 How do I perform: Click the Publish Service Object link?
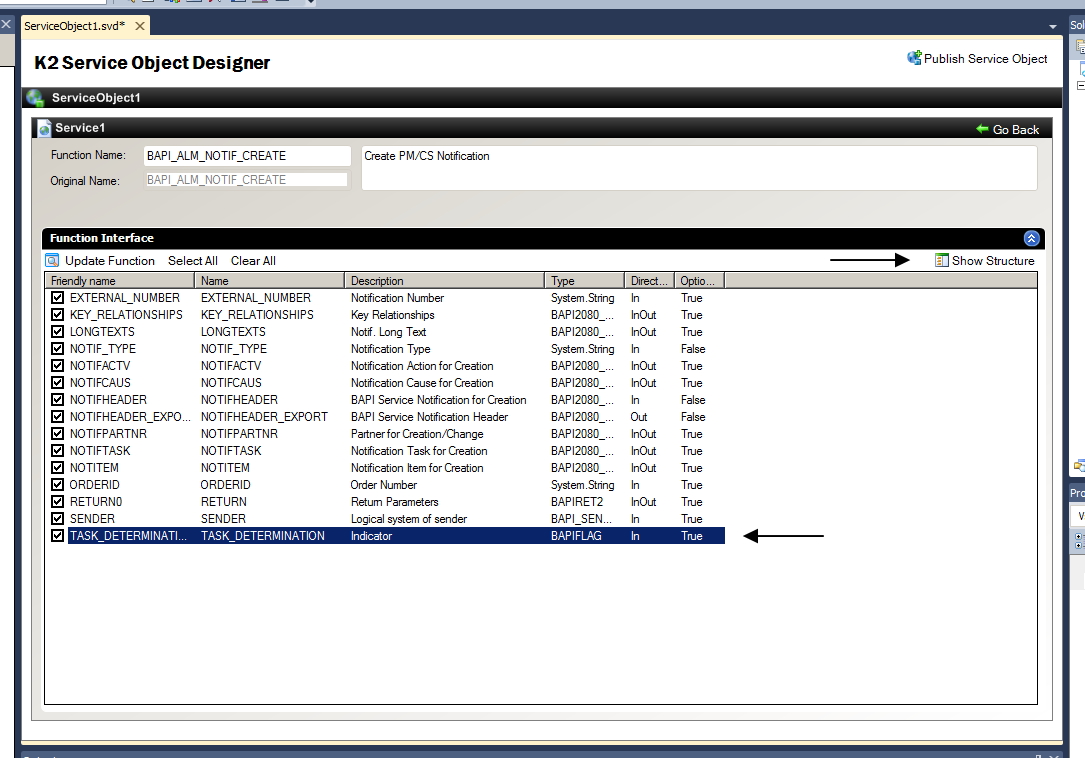pos(985,59)
